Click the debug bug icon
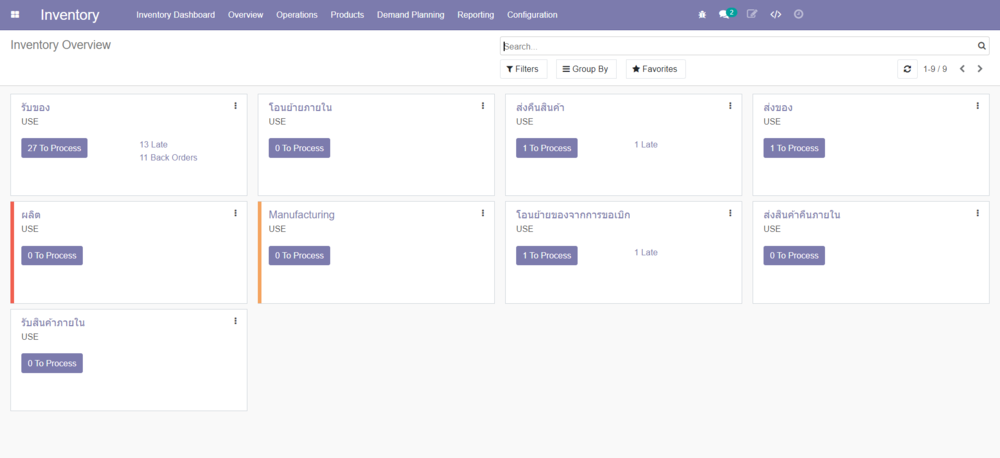The width and height of the screenshot is (1000, 458). (x=702, y=14)
